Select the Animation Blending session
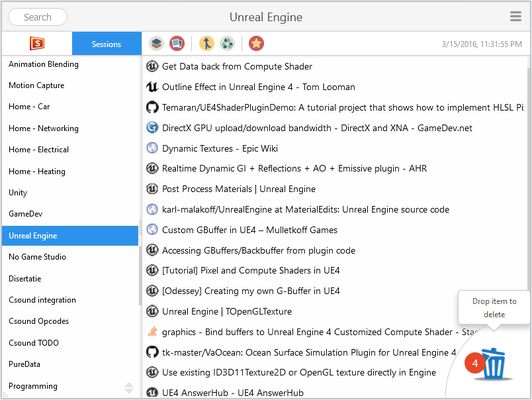 click(x=70, y=64)
